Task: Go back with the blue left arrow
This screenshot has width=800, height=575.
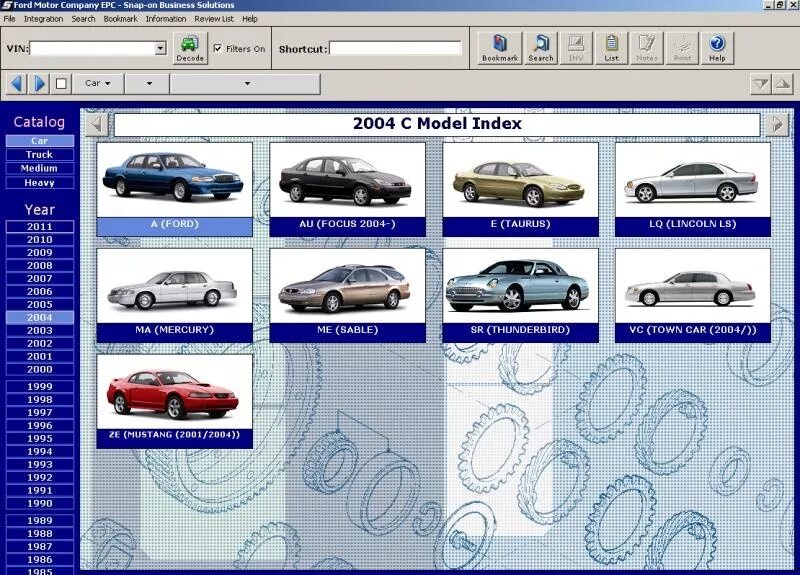Action: [x=16, y=83]
